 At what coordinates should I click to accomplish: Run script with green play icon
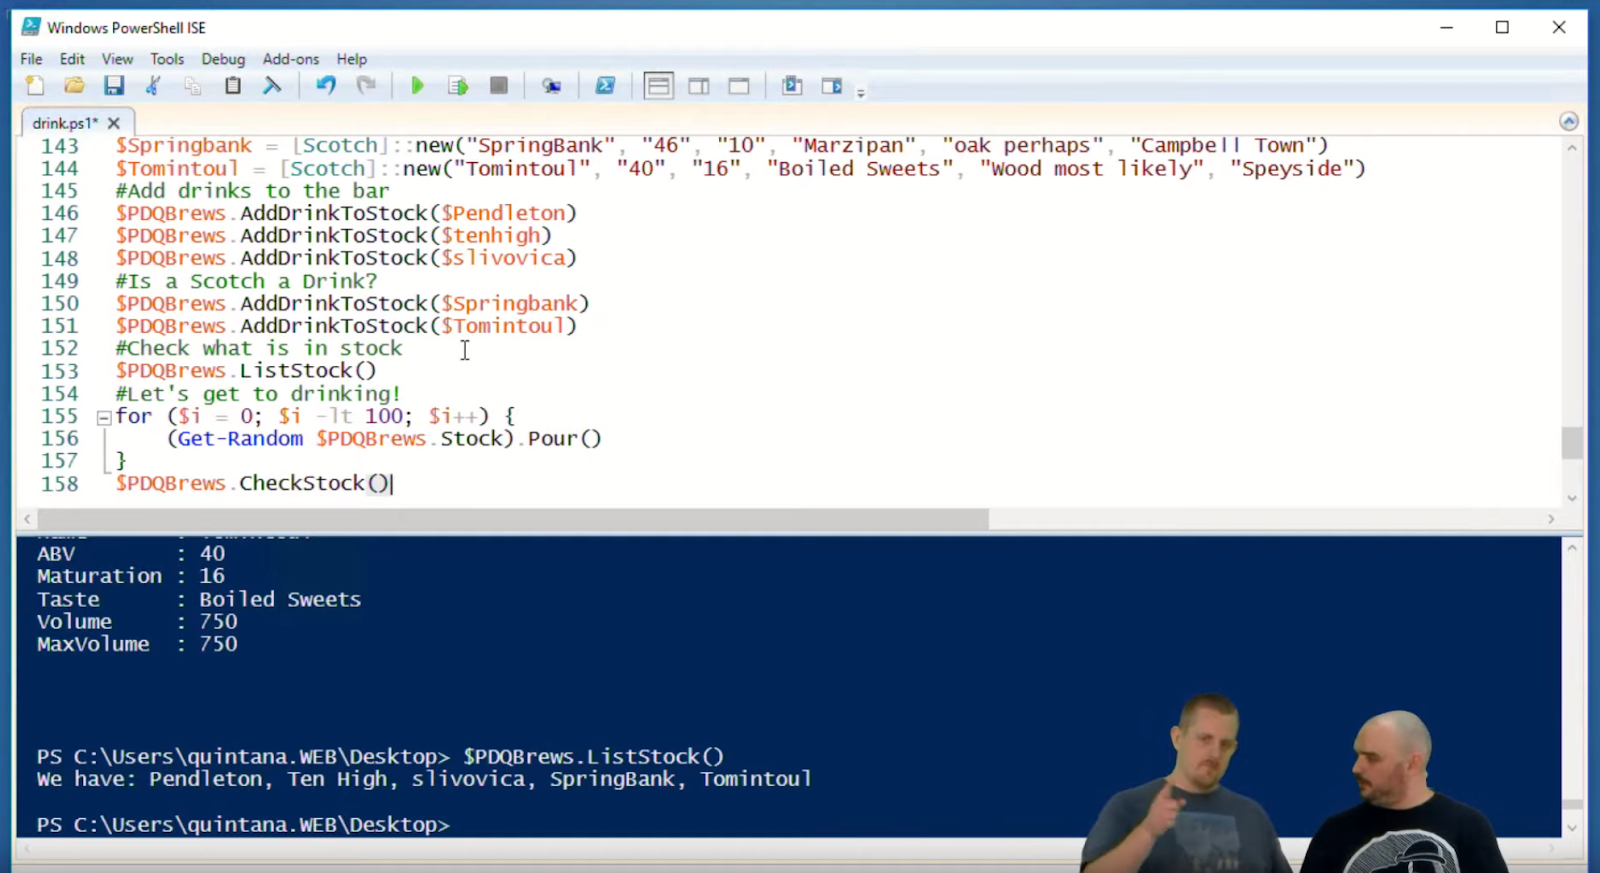[x=418, y=86]
